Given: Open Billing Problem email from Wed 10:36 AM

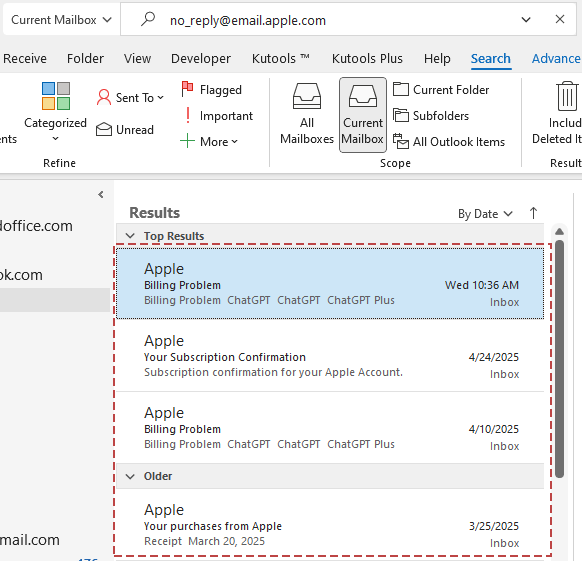Looking at the screenshot, I should pos(330,284).
